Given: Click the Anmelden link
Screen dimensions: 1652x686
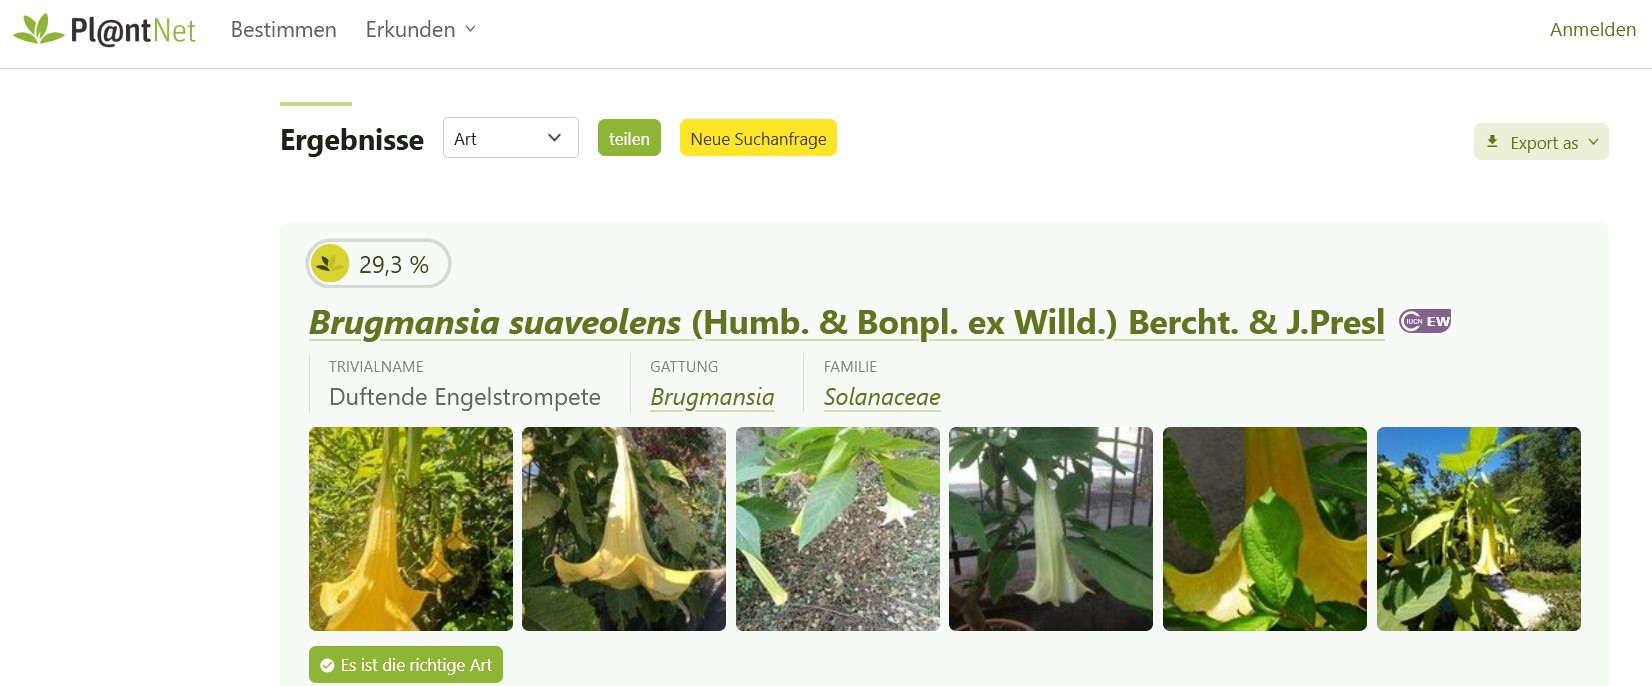Looking at the screenshot, I should click(1593, 30).
